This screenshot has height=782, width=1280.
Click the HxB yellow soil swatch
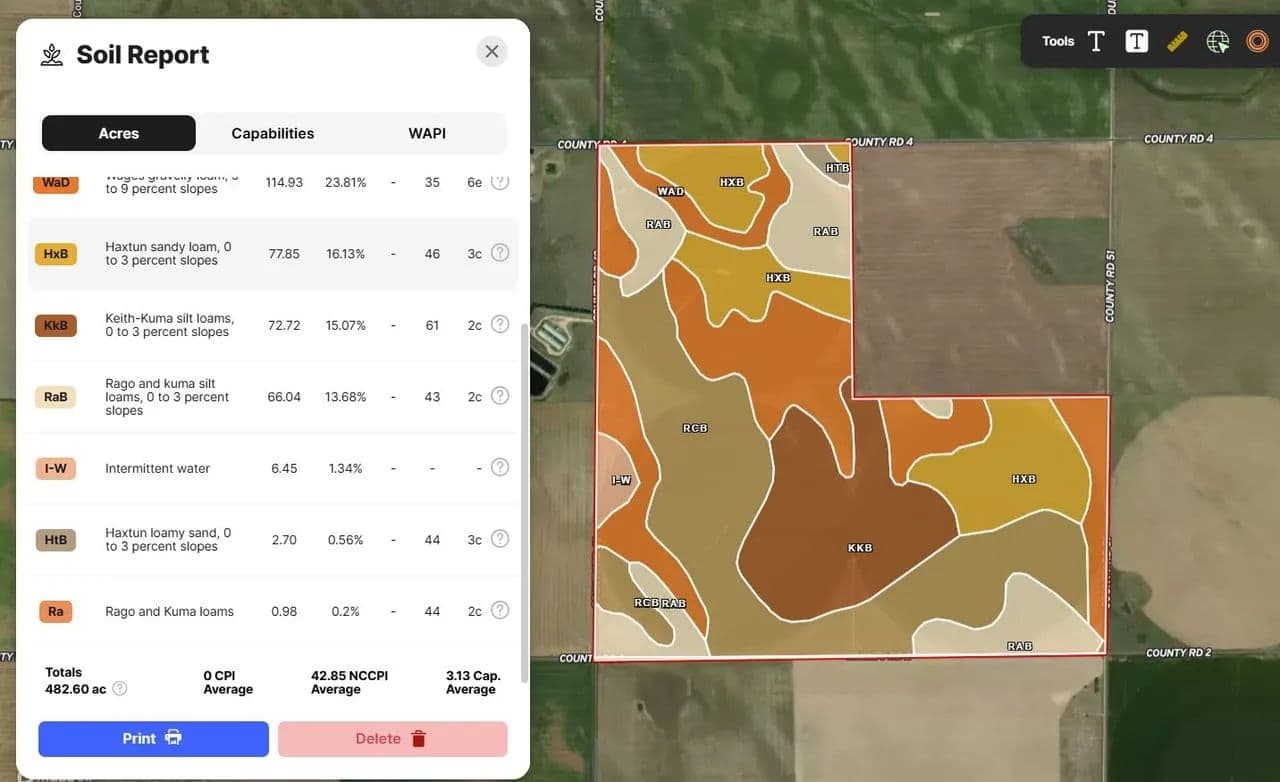click(x=55, y=254)
